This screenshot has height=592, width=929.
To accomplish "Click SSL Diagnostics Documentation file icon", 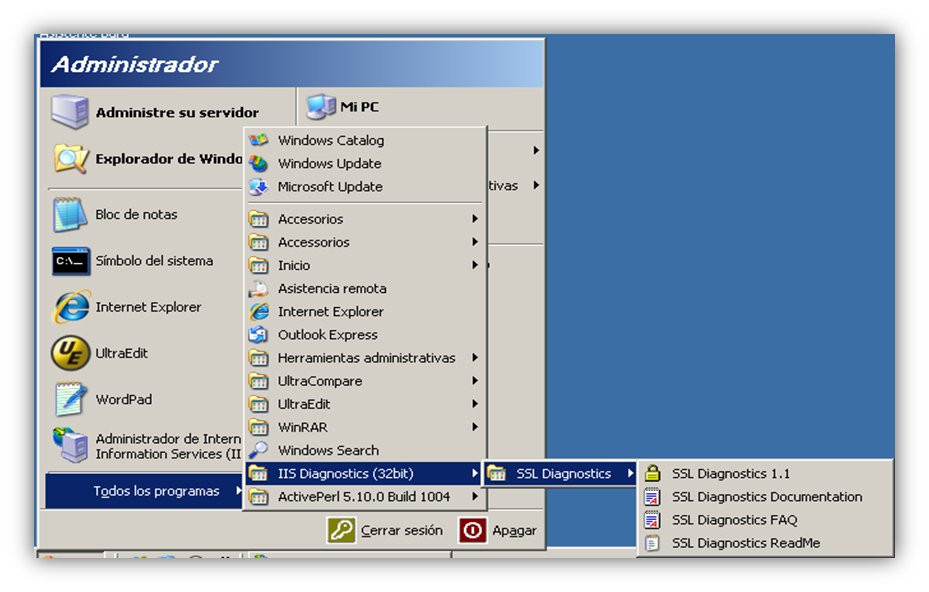I will click(x=652, y=497).
